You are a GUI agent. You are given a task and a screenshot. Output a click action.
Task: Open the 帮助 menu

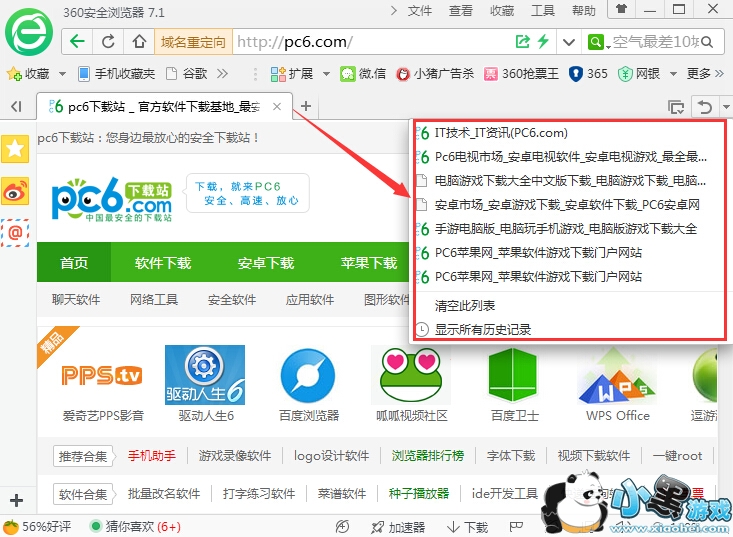(x=584, y=11)
